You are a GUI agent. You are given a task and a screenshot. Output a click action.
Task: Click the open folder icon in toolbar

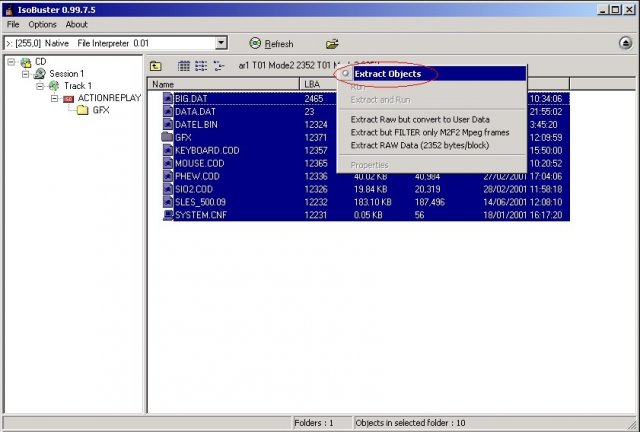coord(332,44)
